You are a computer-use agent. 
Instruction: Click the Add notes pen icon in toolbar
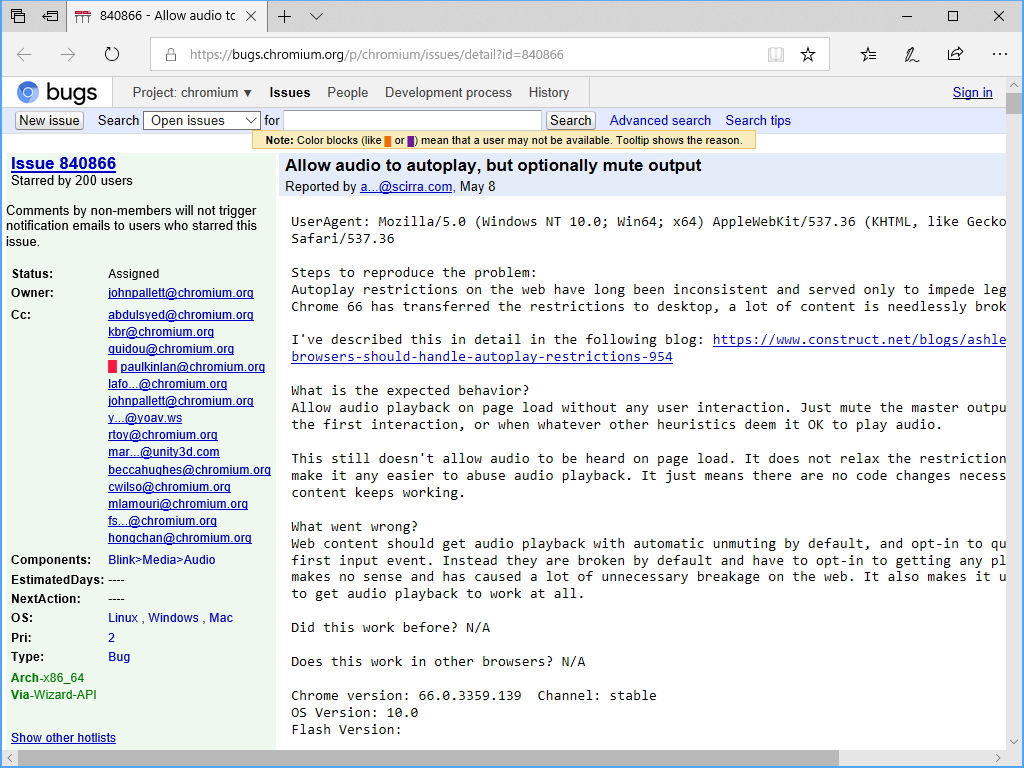911,53
